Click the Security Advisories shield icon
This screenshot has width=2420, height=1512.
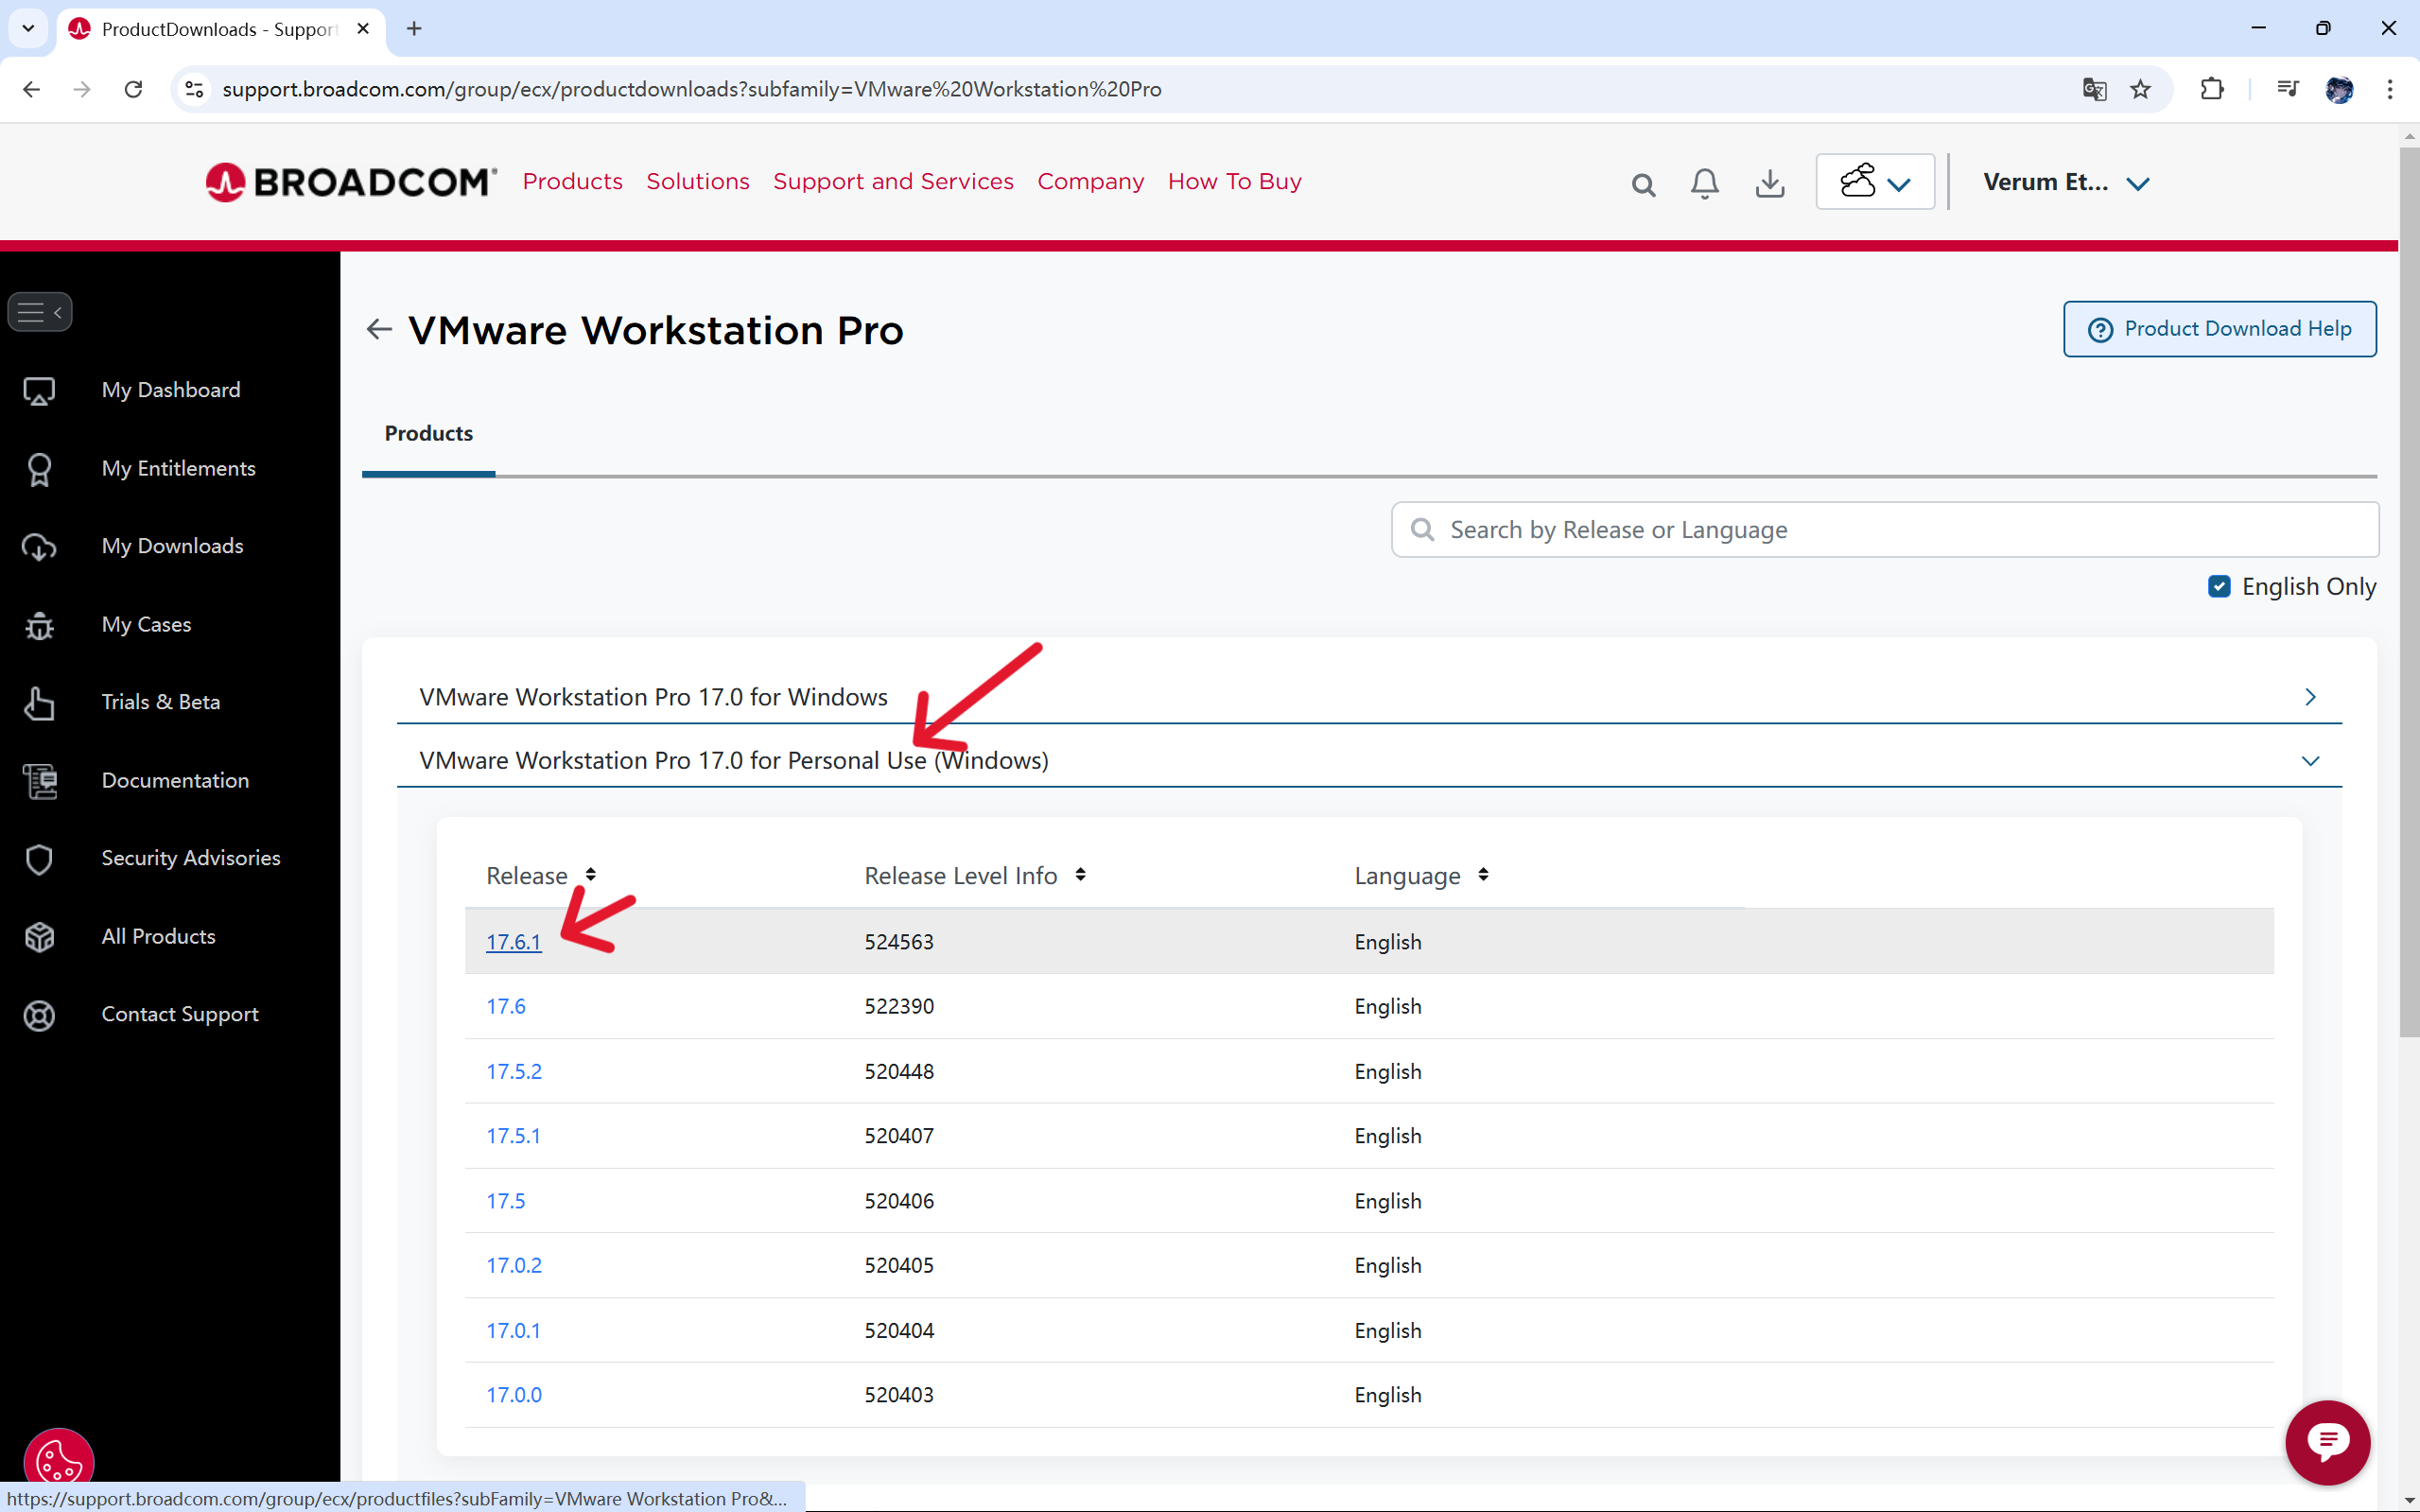tap(39, 859)
